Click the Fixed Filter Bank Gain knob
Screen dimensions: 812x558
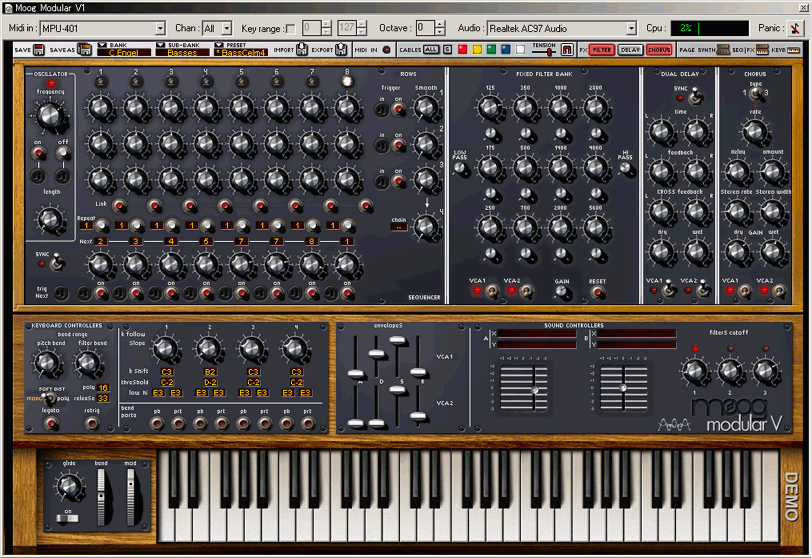click(561, 291)
